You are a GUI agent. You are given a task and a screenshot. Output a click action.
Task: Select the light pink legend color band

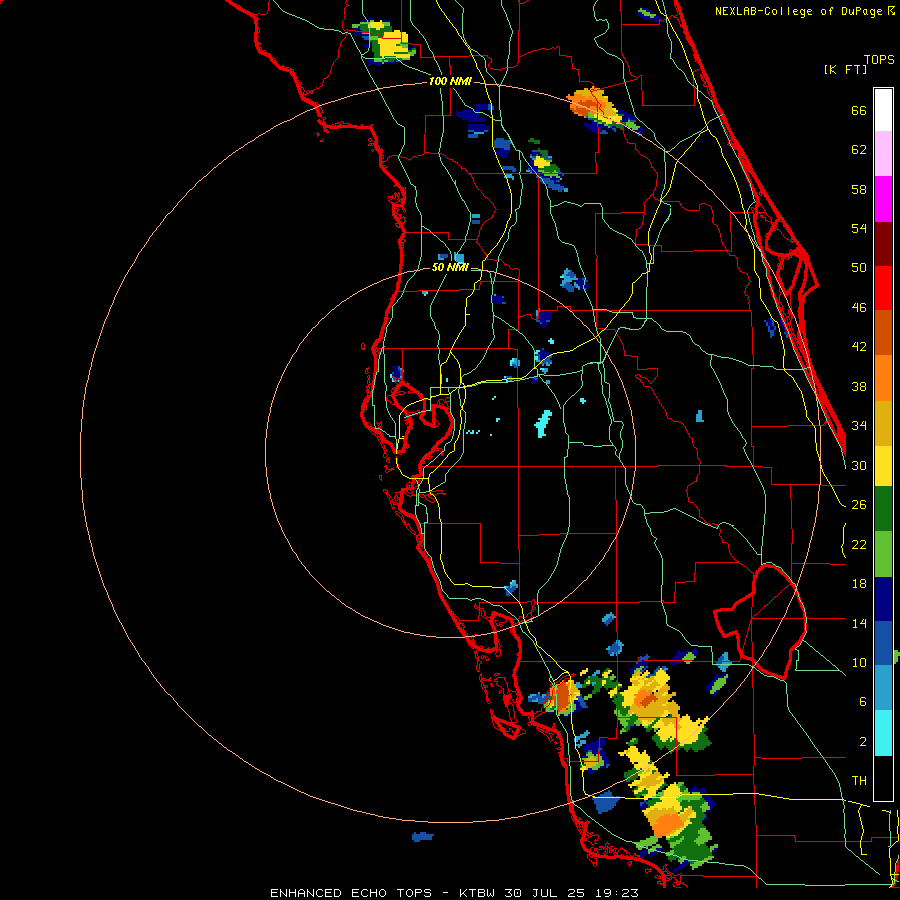tap(883, 154)
